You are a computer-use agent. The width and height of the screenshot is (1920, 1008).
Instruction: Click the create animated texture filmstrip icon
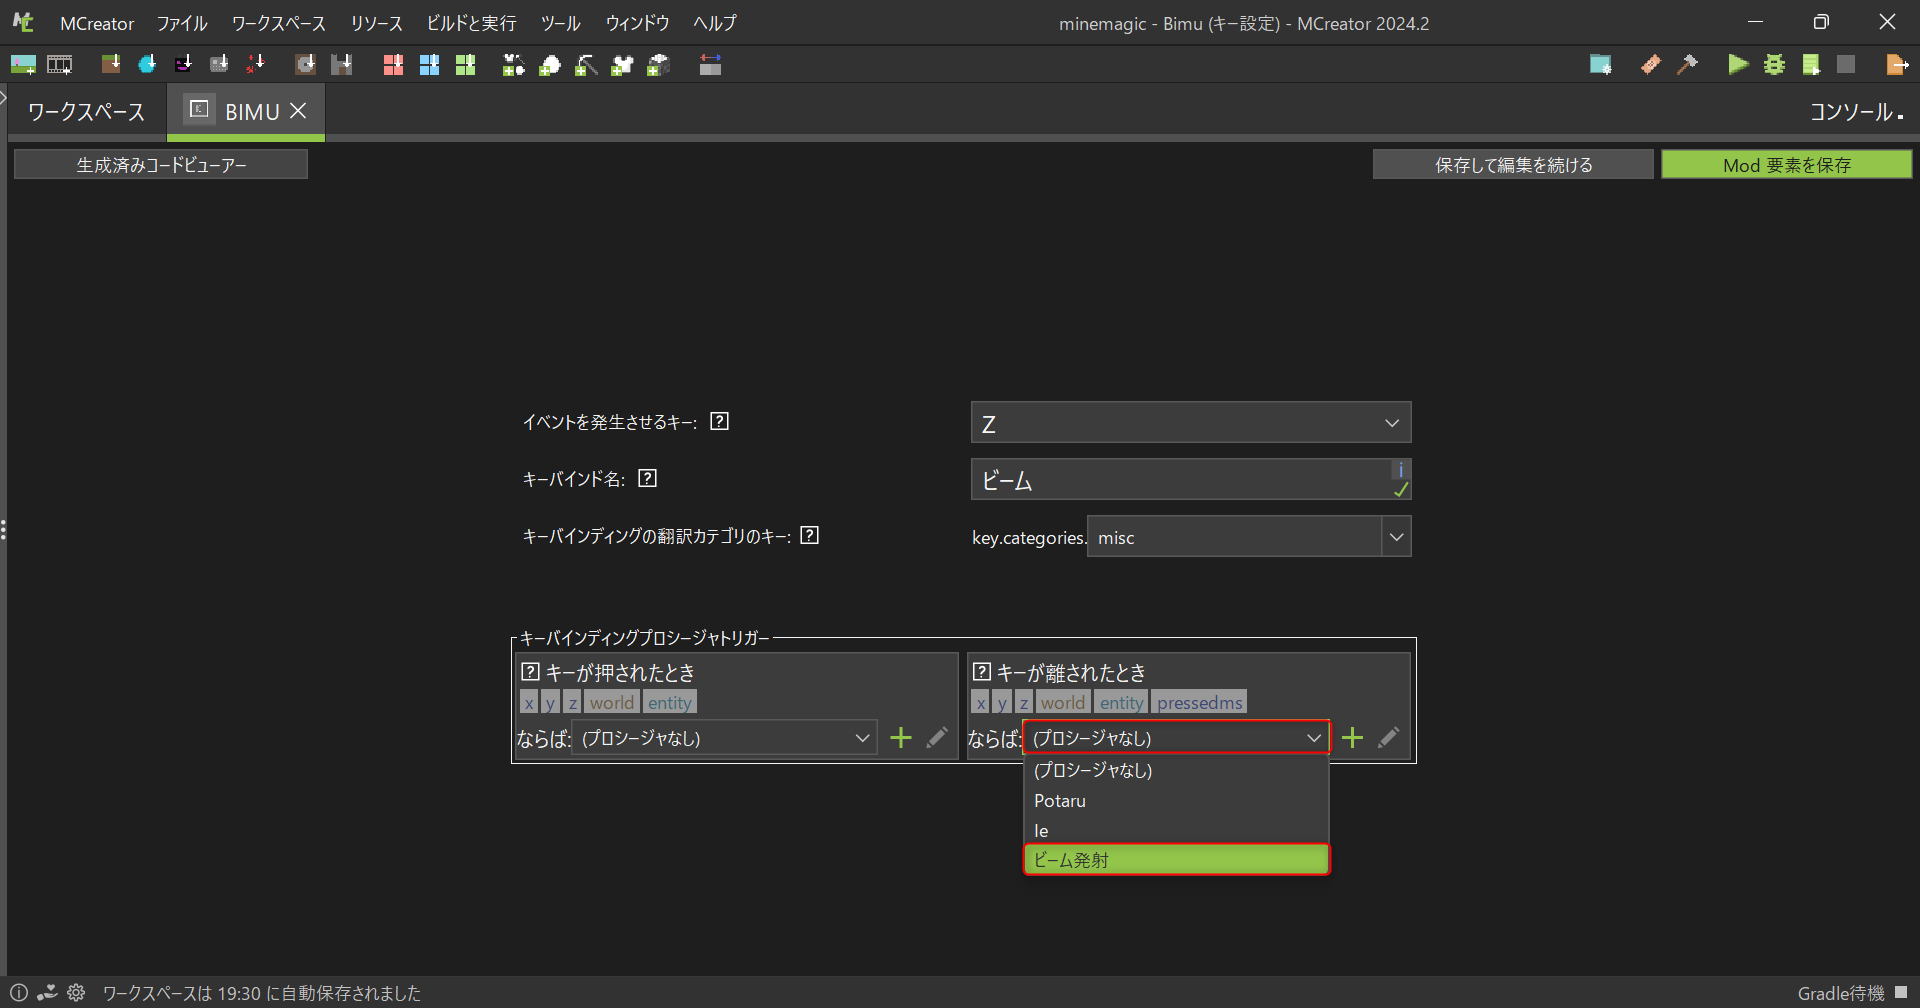coord(60,65)
